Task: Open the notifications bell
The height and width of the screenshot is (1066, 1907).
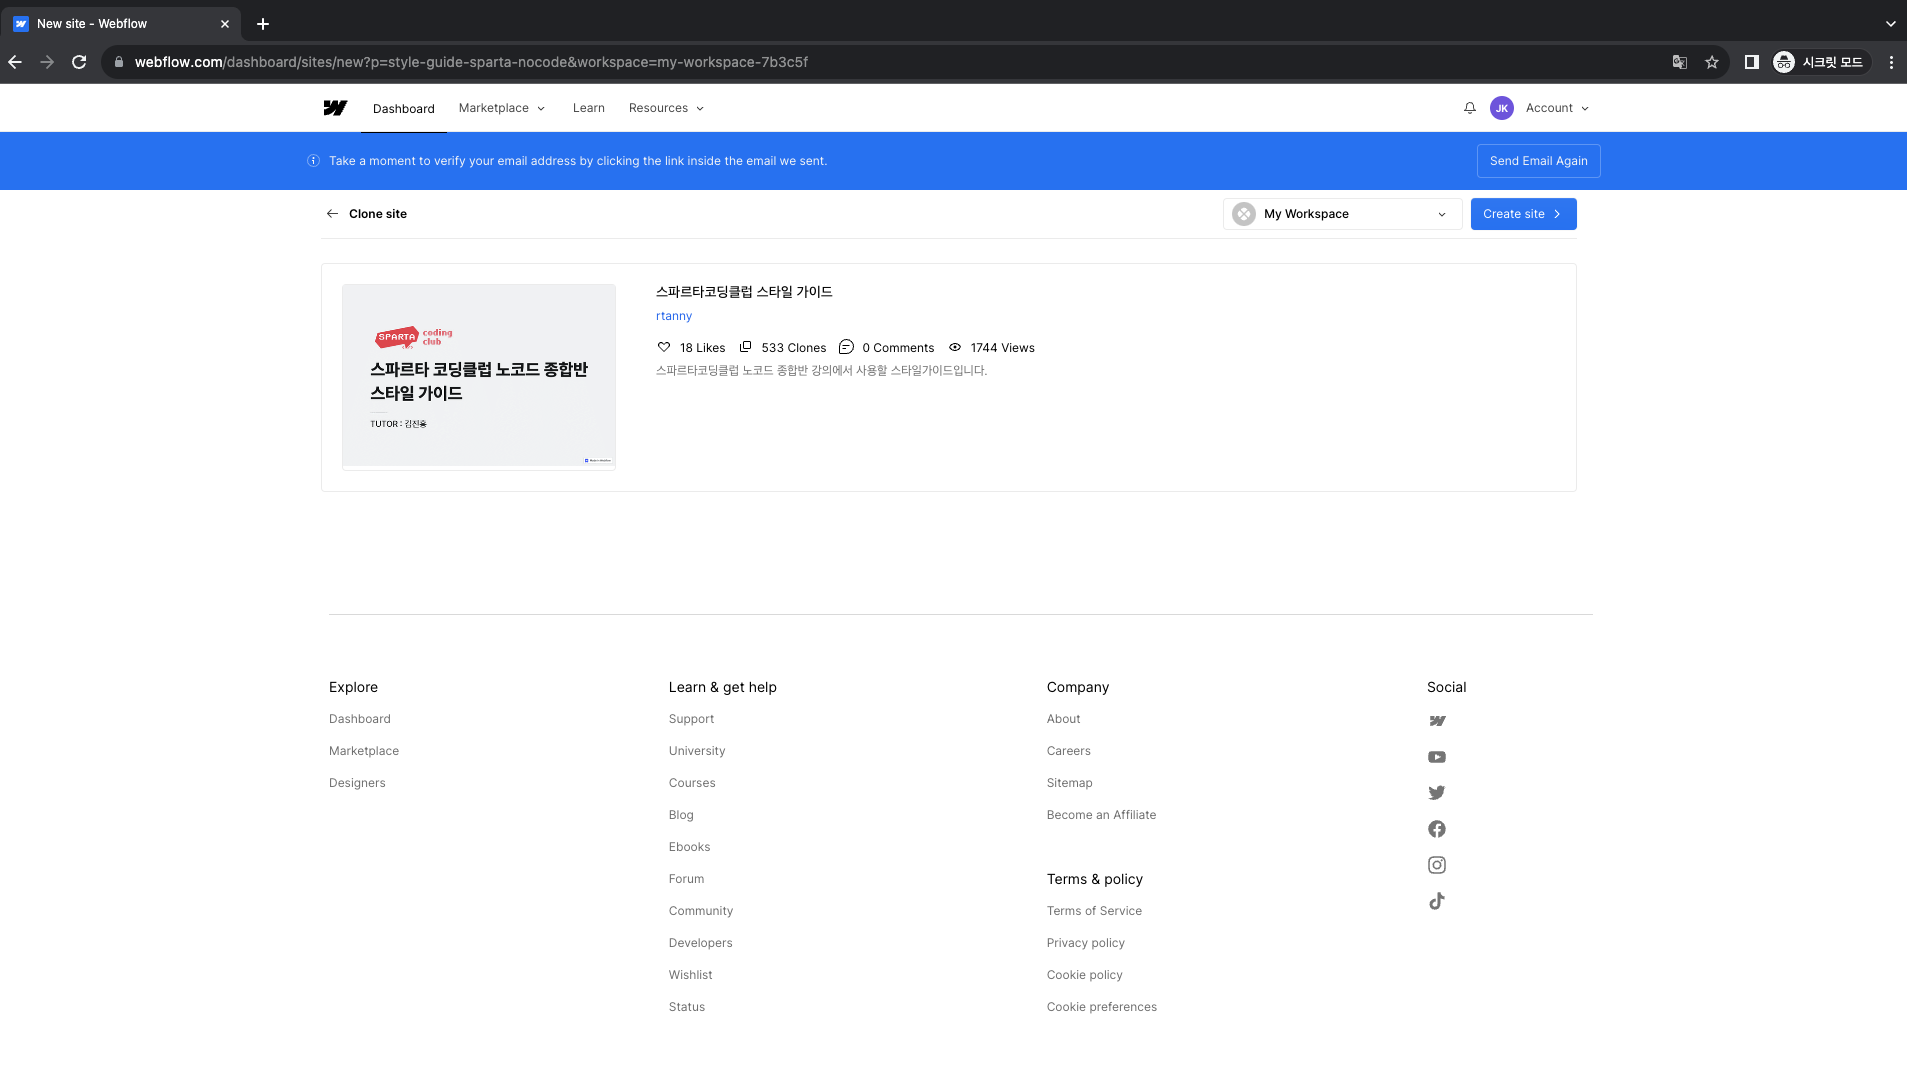Action: coord(1470,108)
